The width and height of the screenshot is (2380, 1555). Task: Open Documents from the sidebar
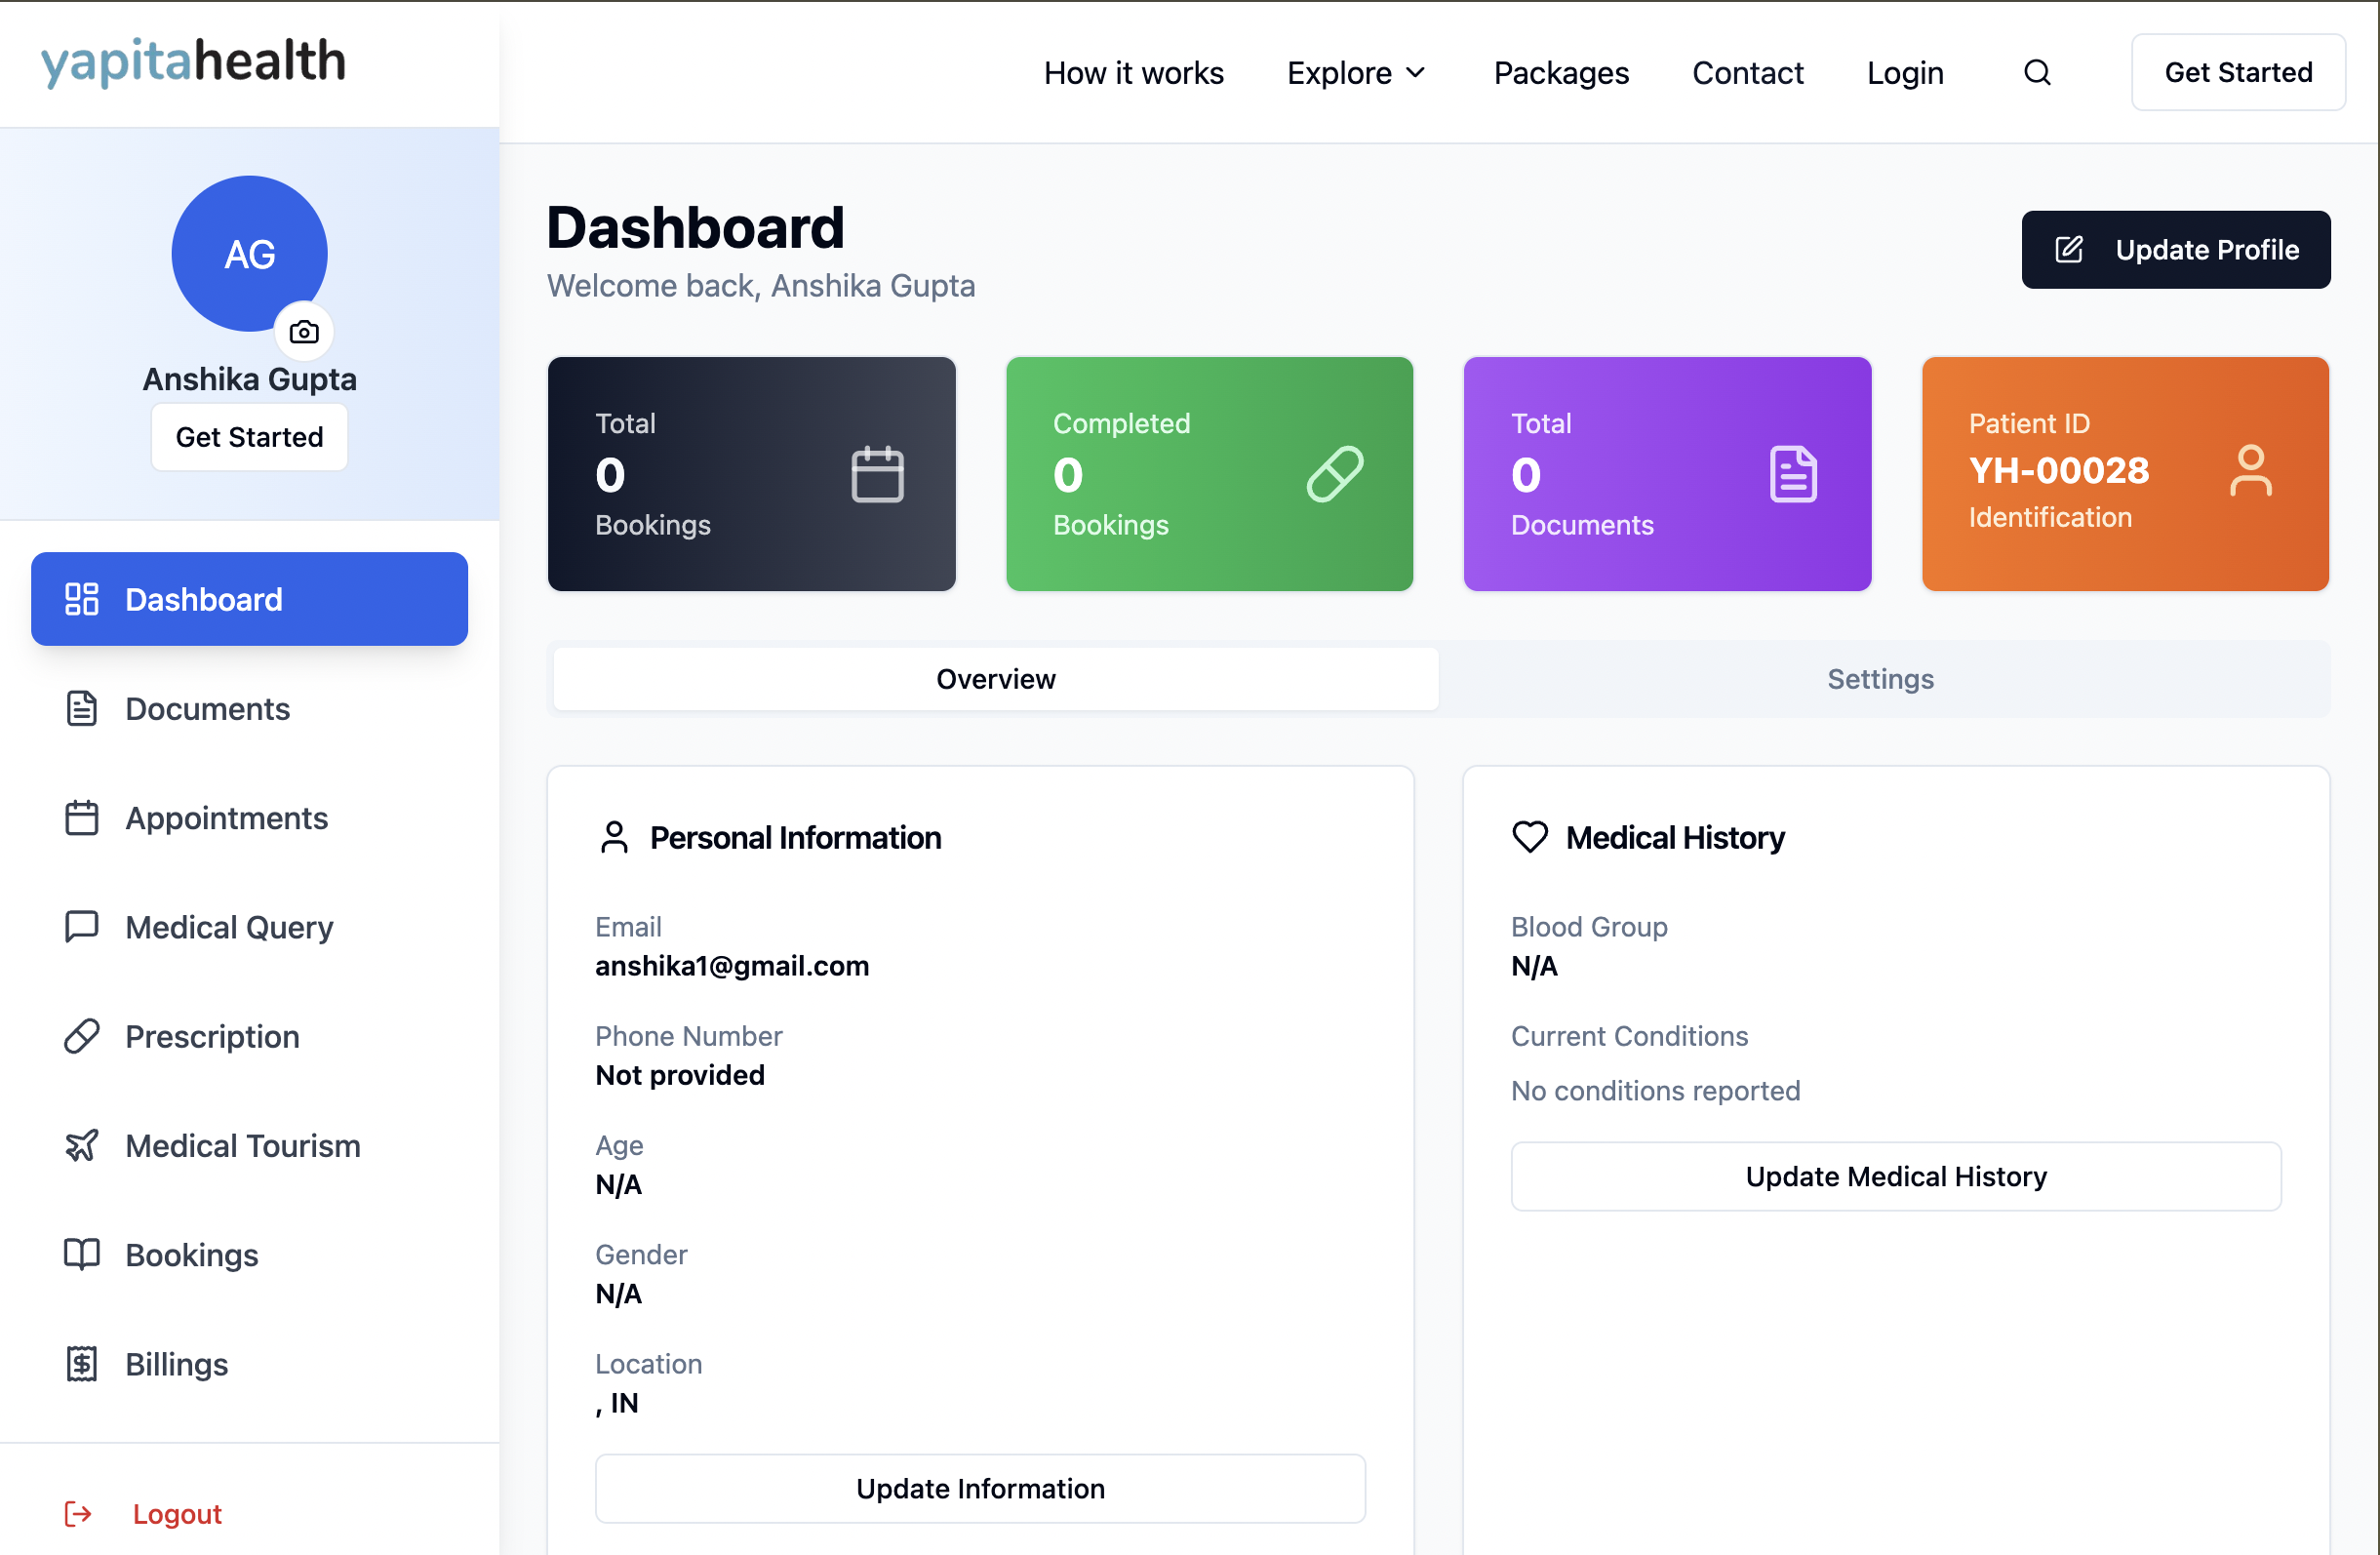tap(249, 708)
